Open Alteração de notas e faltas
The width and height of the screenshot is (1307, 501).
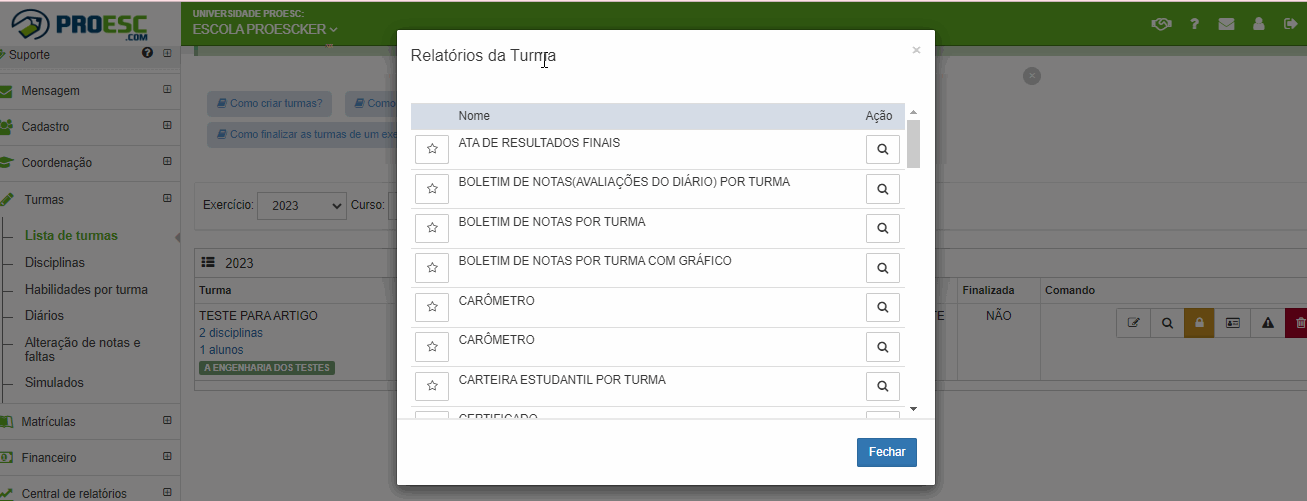click(83, 349)
